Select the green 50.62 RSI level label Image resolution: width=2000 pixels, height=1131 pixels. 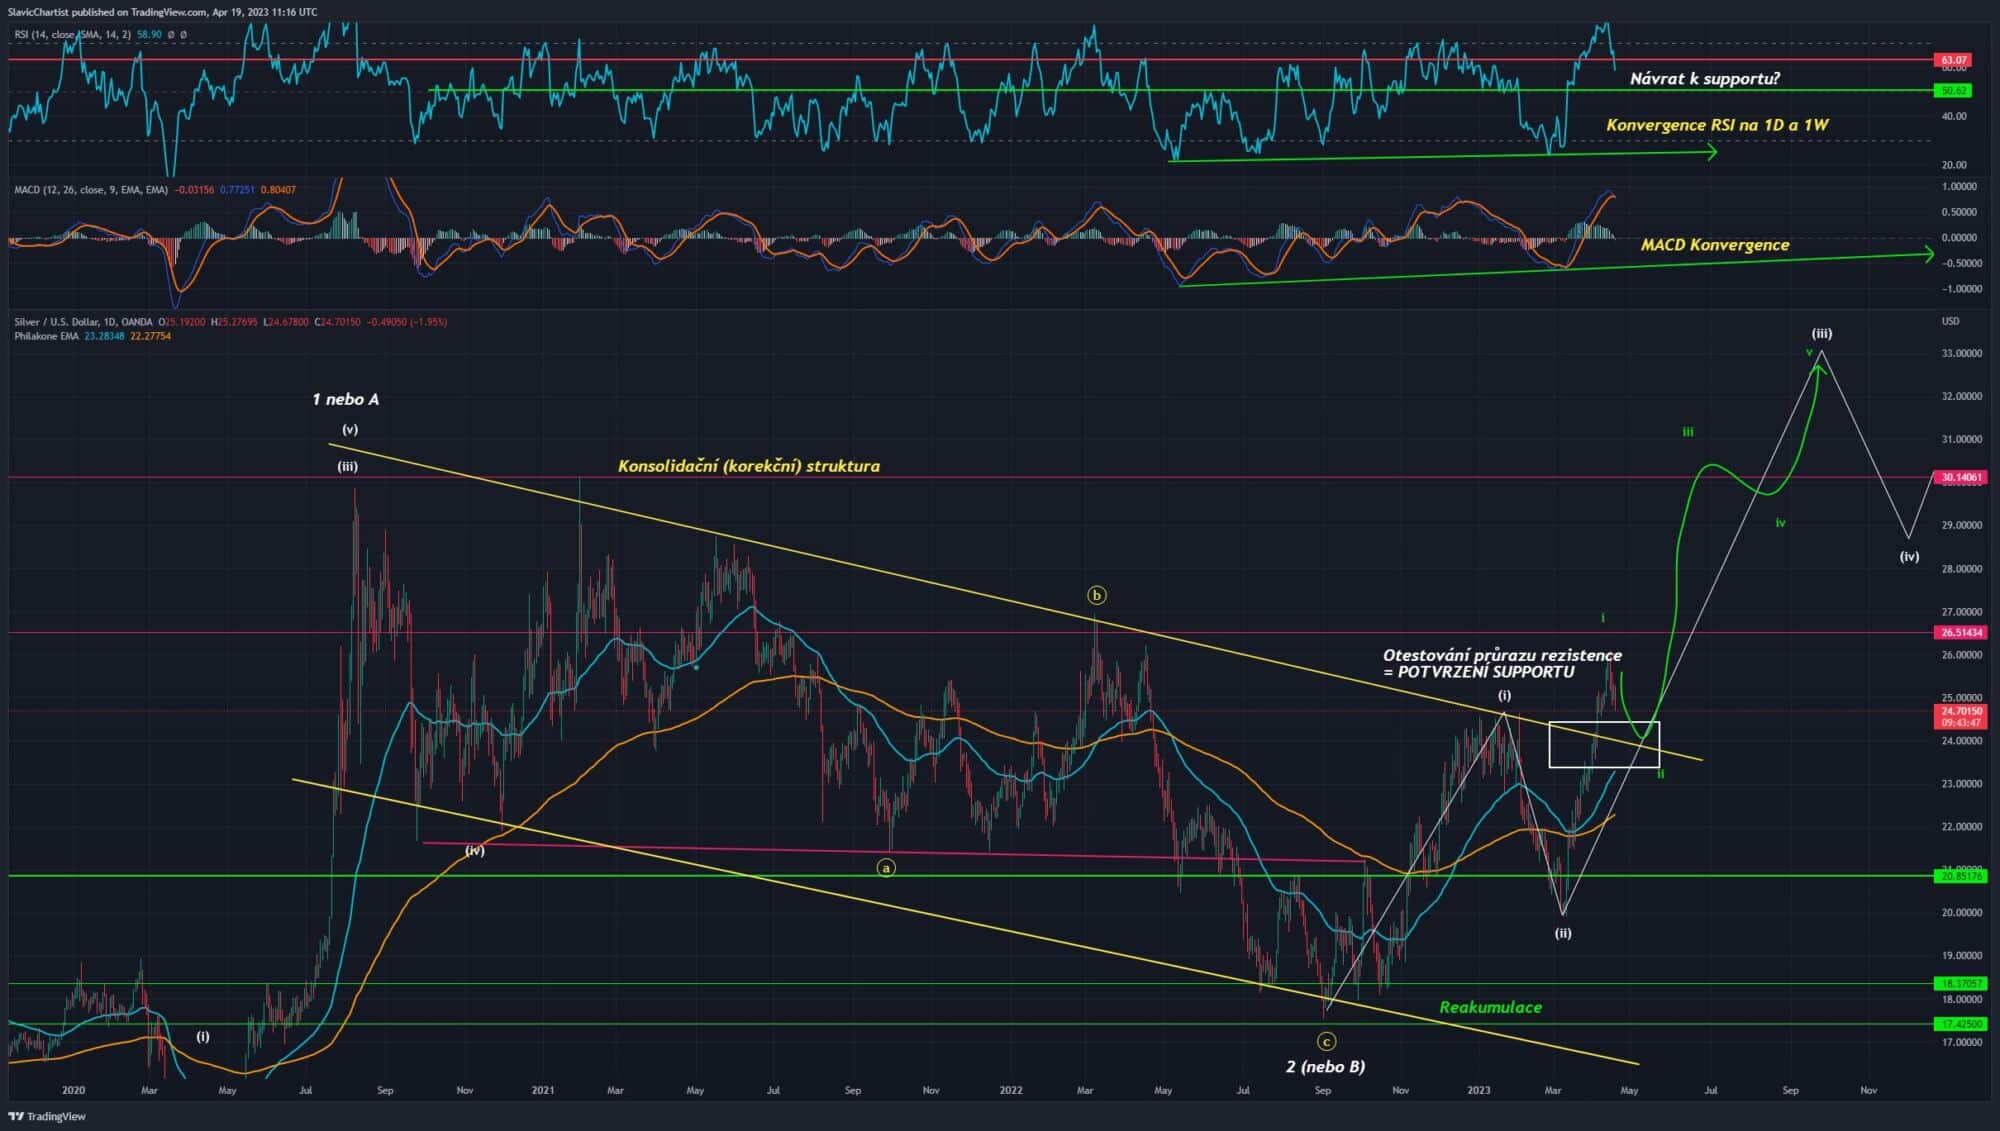1954,90
